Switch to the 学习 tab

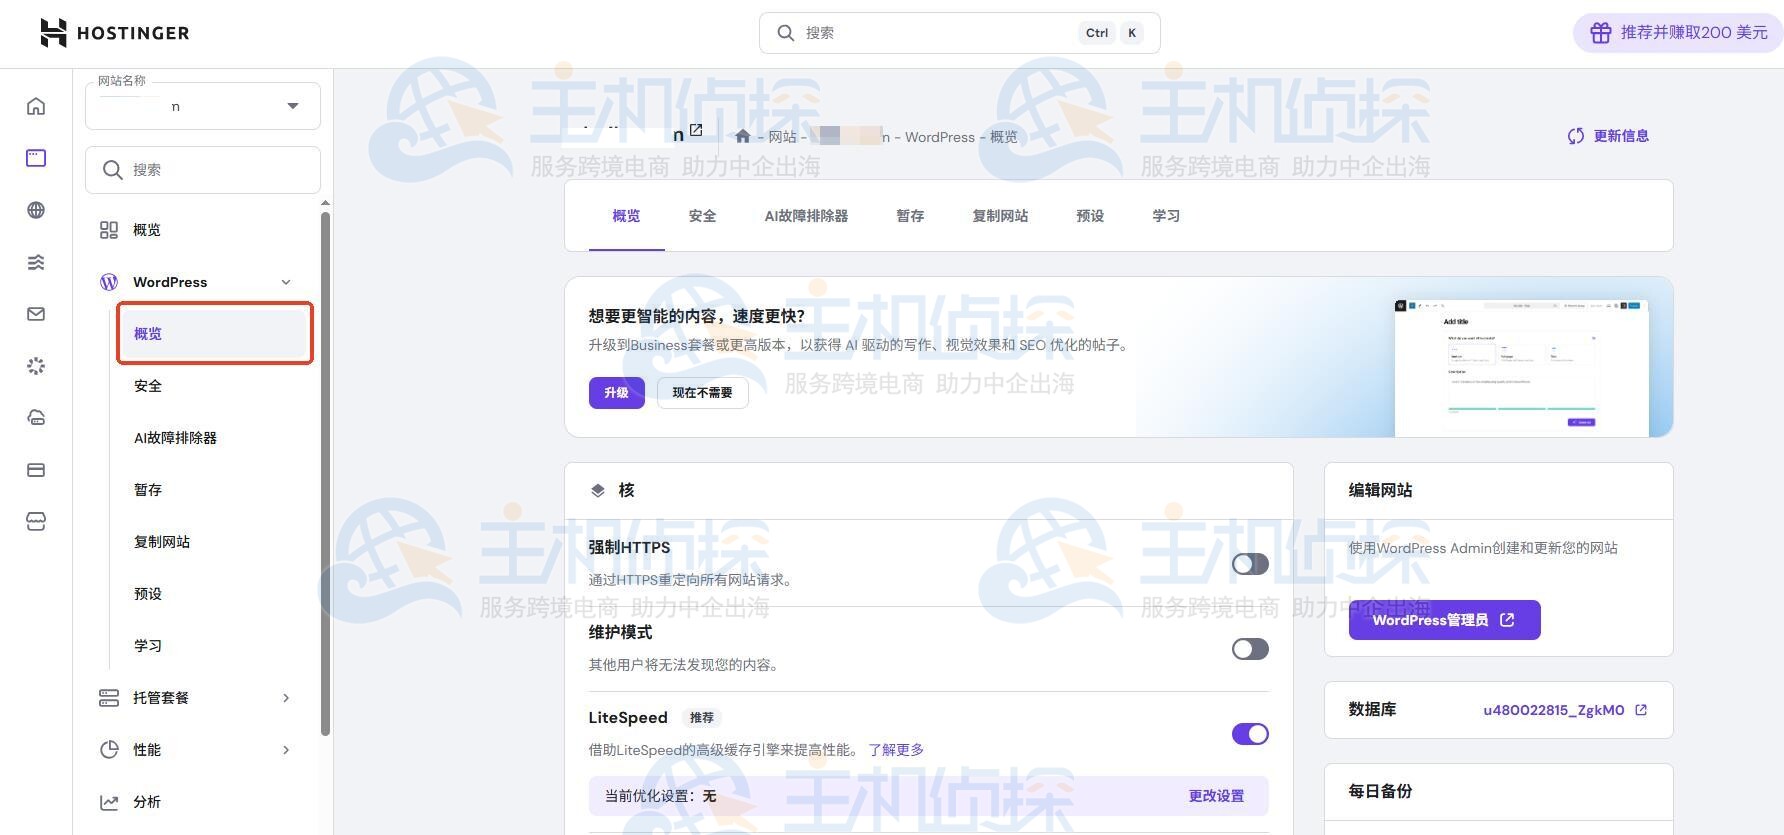(x=1166, y=216)
